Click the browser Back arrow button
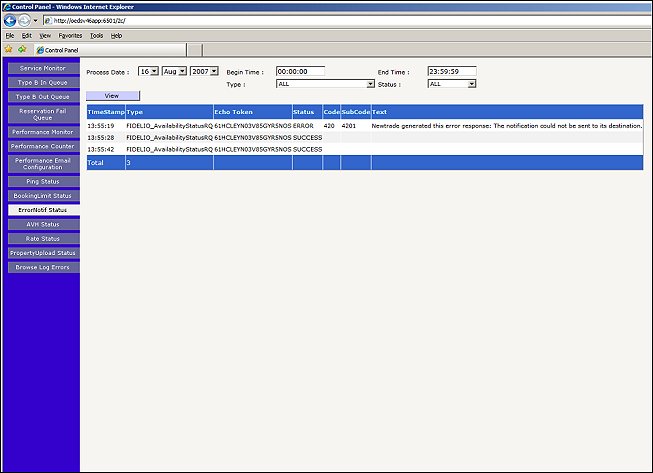 (x=11, y=20)
